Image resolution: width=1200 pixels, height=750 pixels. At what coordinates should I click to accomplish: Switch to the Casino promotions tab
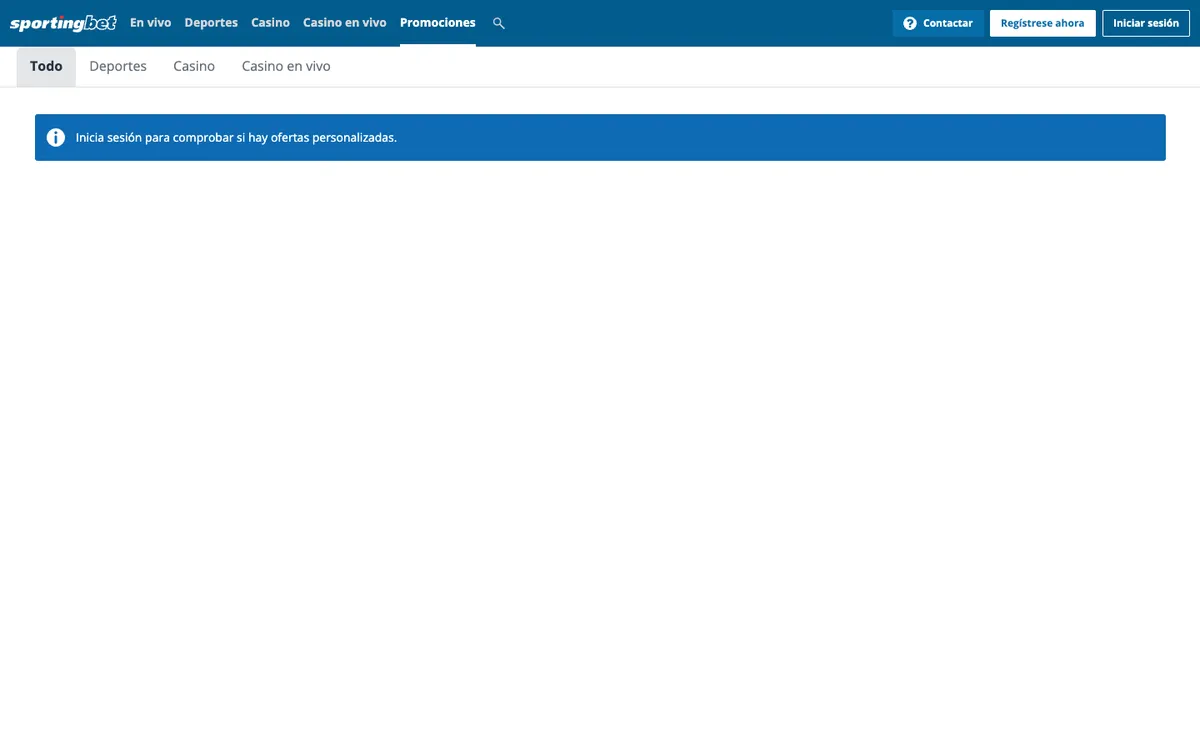tap(194, 67)
